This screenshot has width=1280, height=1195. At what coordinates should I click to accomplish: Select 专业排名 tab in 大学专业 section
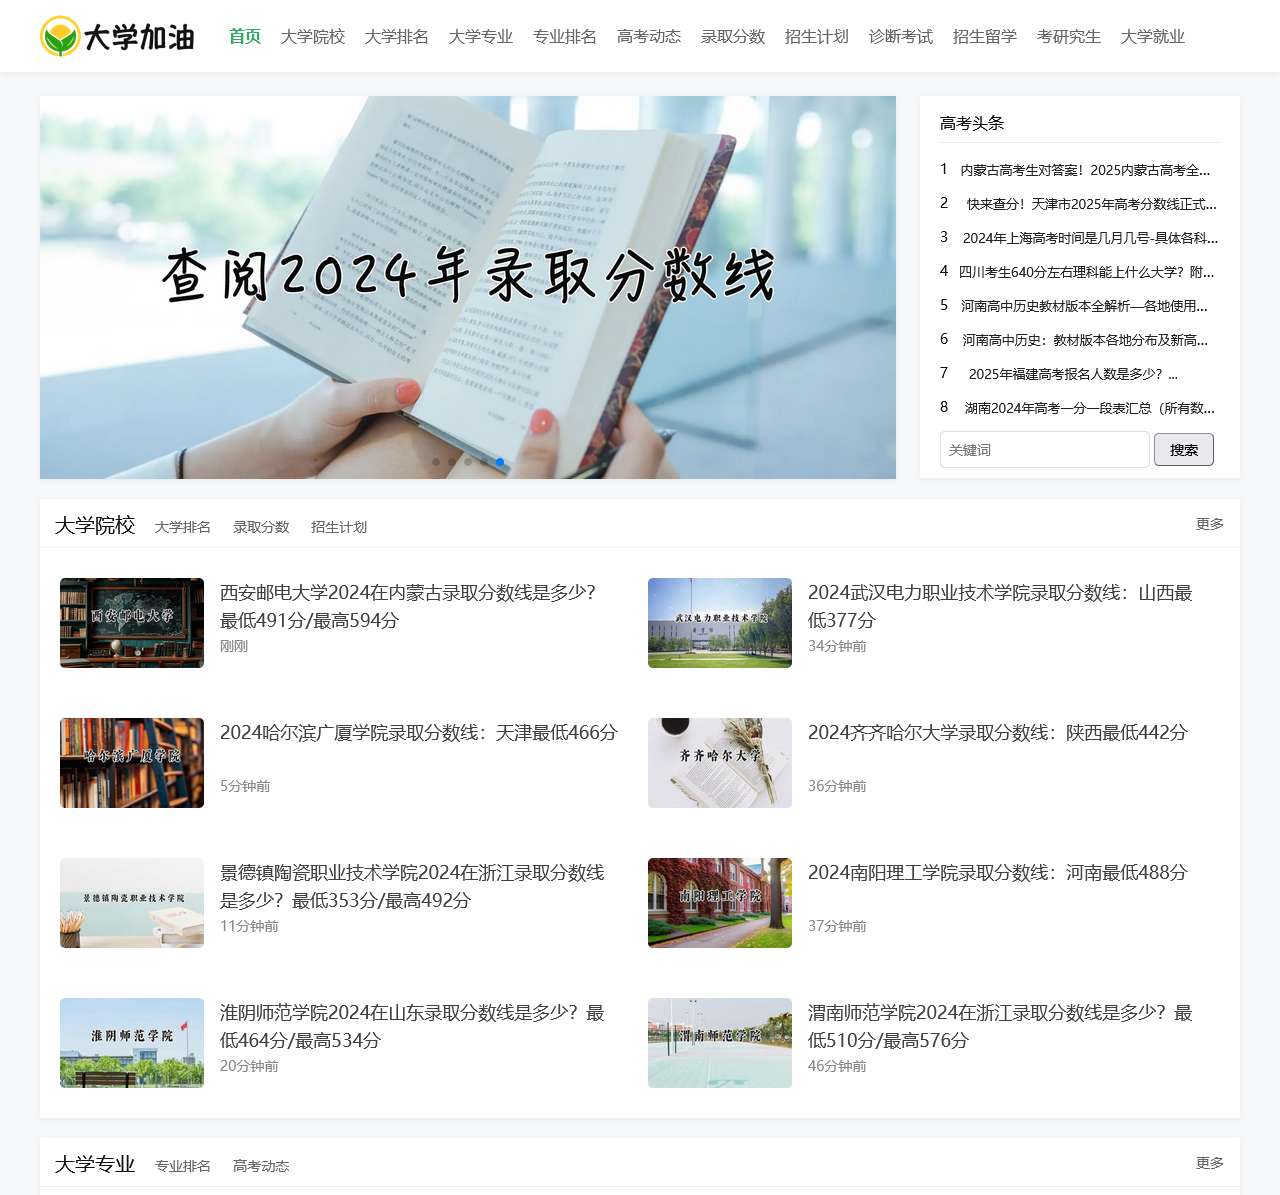click(183, 1166)
